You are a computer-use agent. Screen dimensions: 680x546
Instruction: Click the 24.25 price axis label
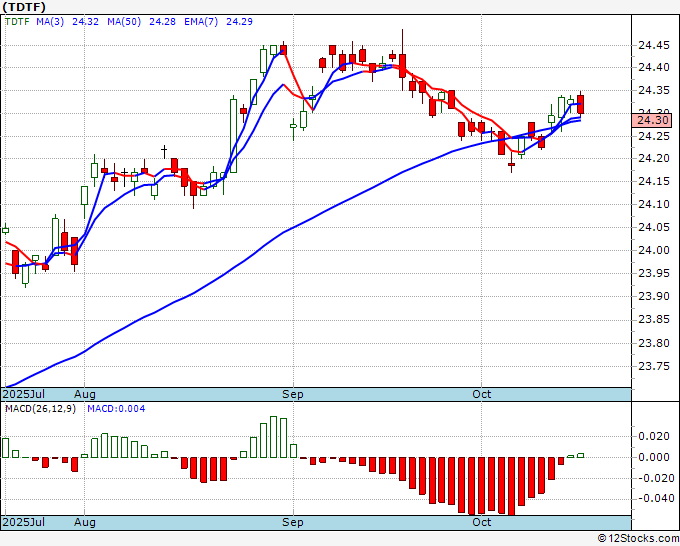pos(654,136)
